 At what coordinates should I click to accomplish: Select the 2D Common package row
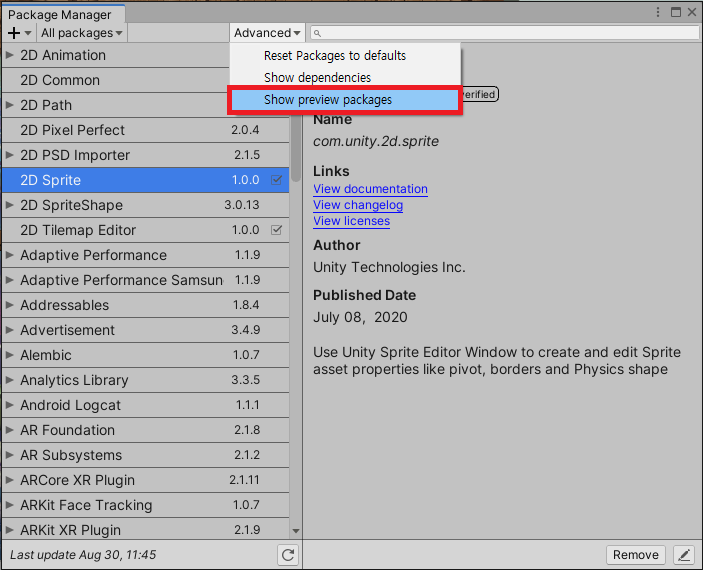click(x=116, y=80)
